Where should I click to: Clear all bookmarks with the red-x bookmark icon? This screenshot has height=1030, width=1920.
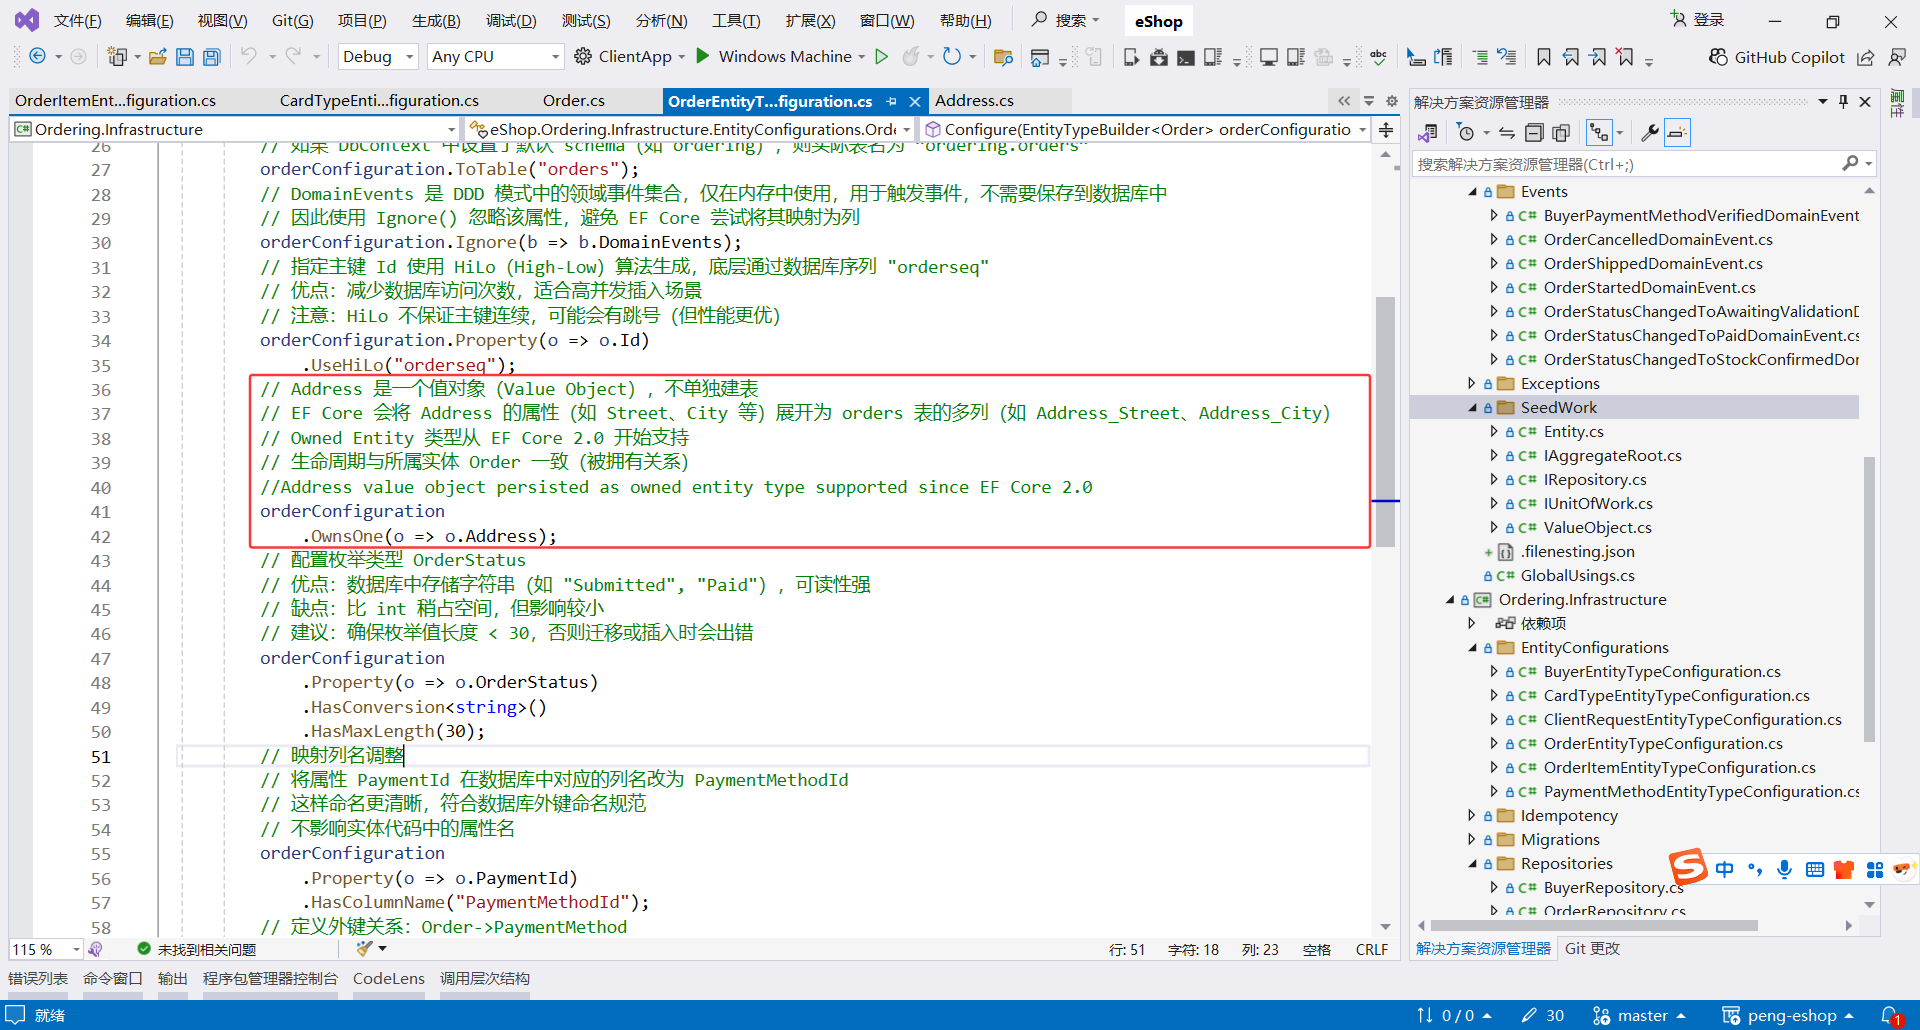[1625, 57]
